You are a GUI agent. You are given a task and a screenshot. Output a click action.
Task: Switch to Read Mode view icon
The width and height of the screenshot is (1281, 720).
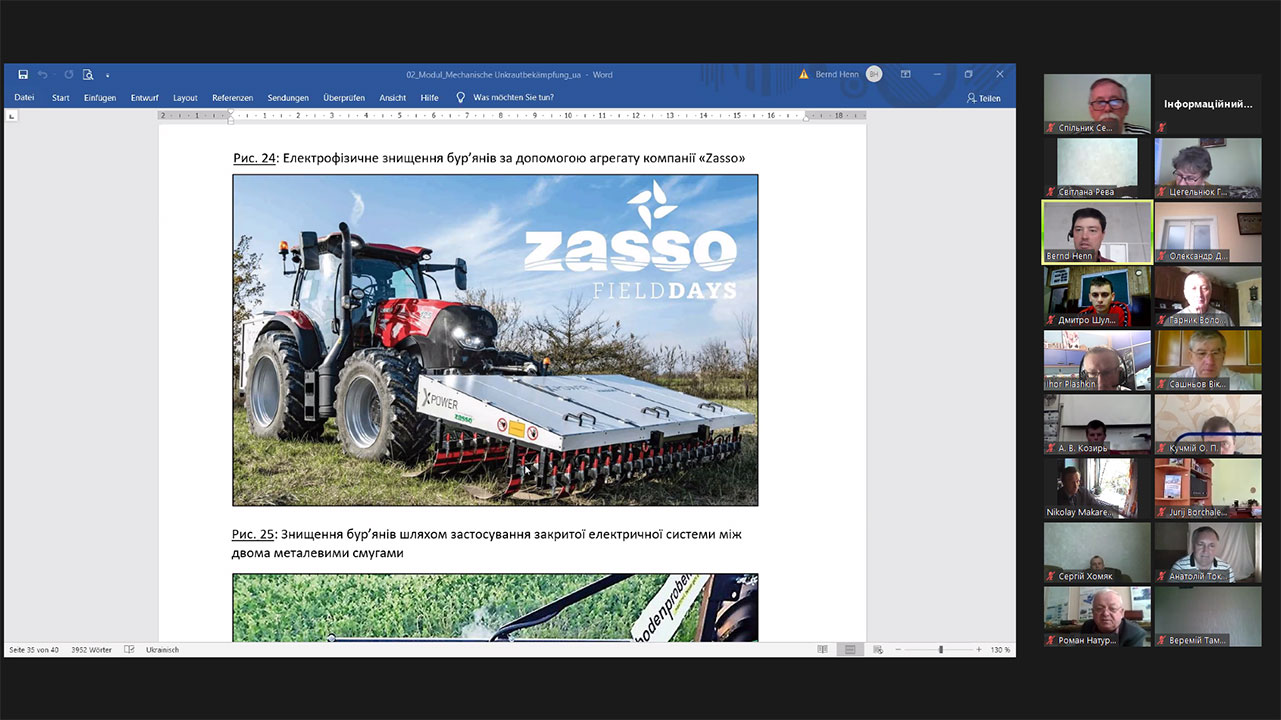[x=822, y=650]
